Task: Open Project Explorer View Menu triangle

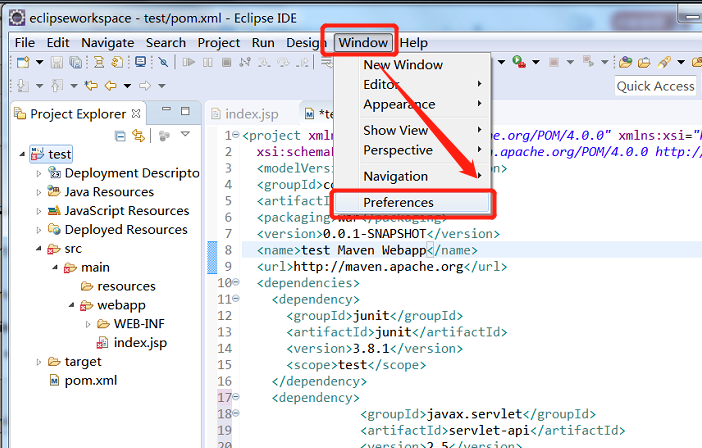Action: pyautogui.click(x=185, y=133)
